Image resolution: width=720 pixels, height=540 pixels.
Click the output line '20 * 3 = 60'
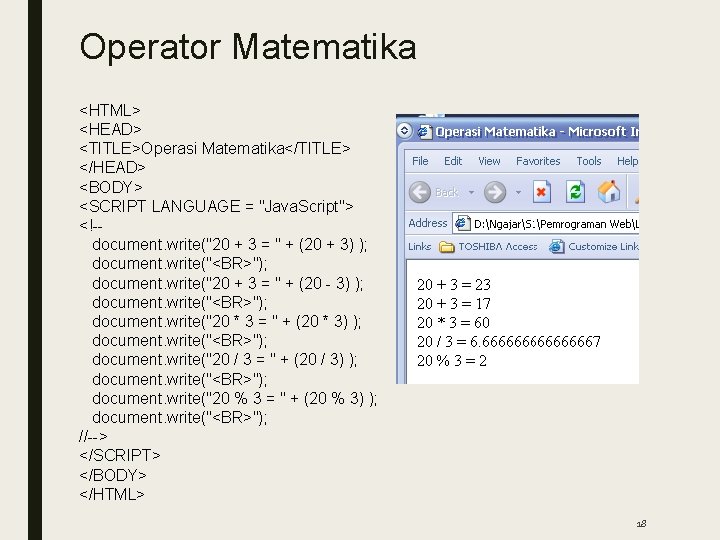(453, 323)
